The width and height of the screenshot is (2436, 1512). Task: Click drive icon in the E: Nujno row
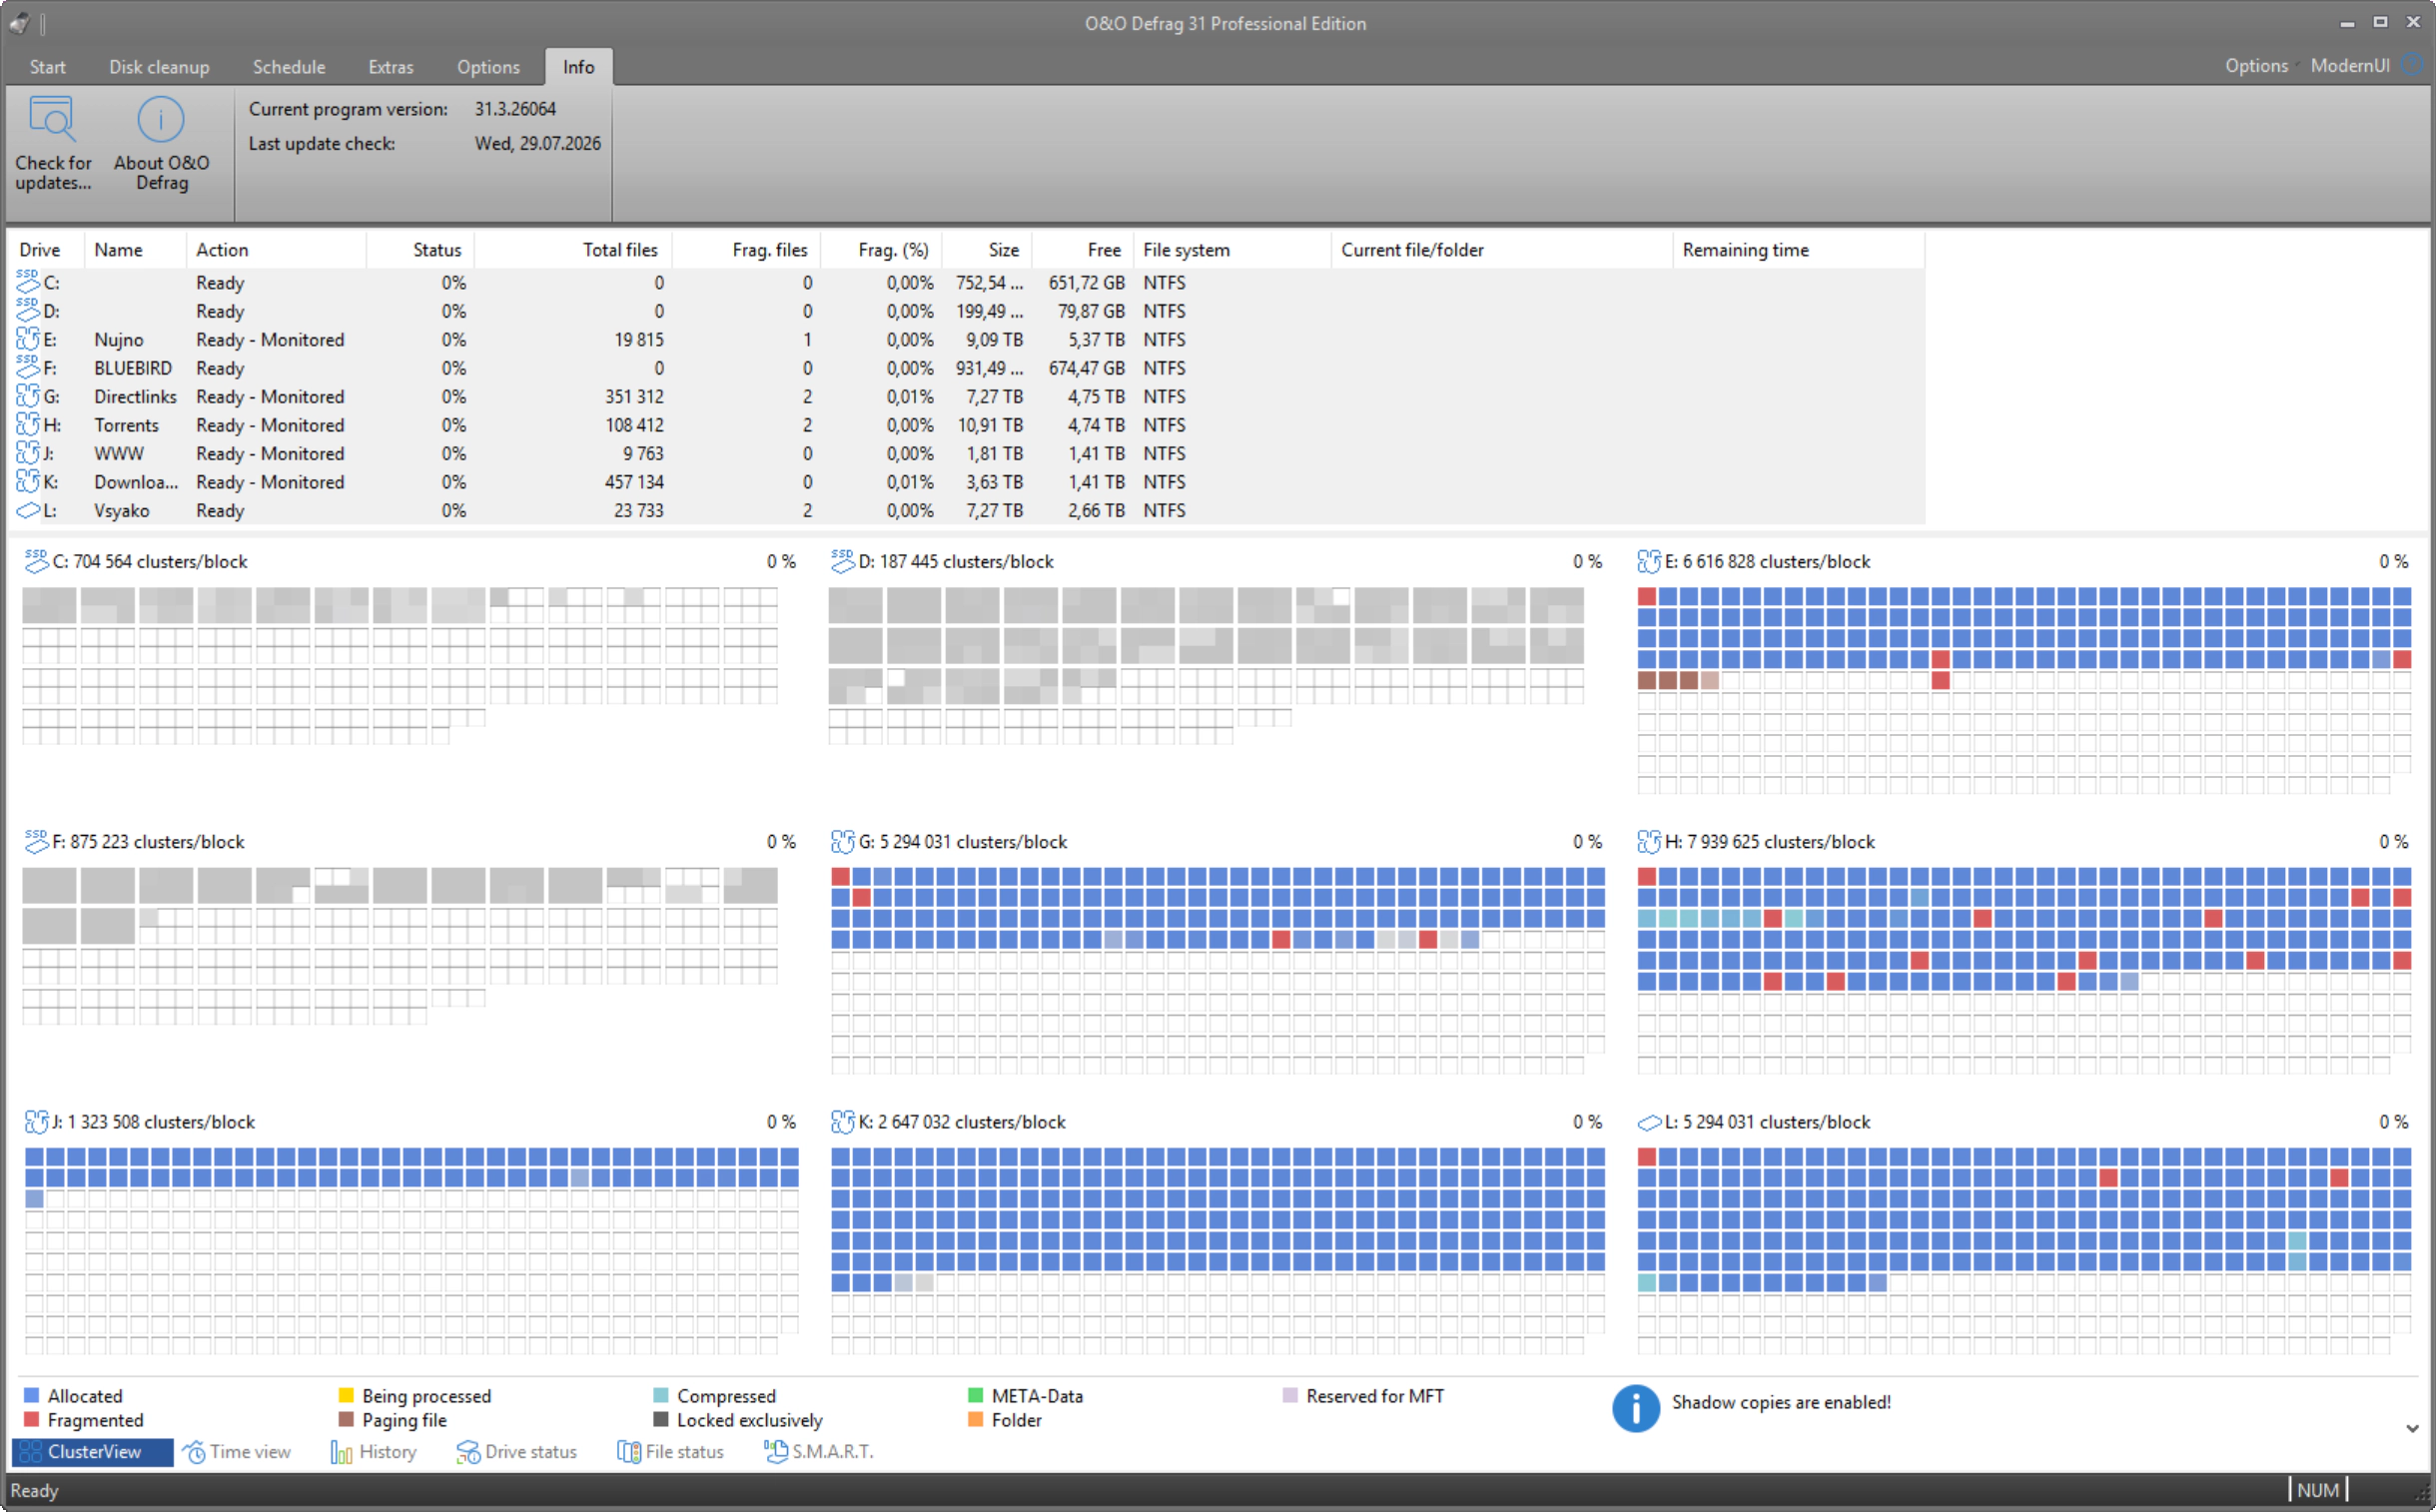pyautogui.click(x=28, y=339)
